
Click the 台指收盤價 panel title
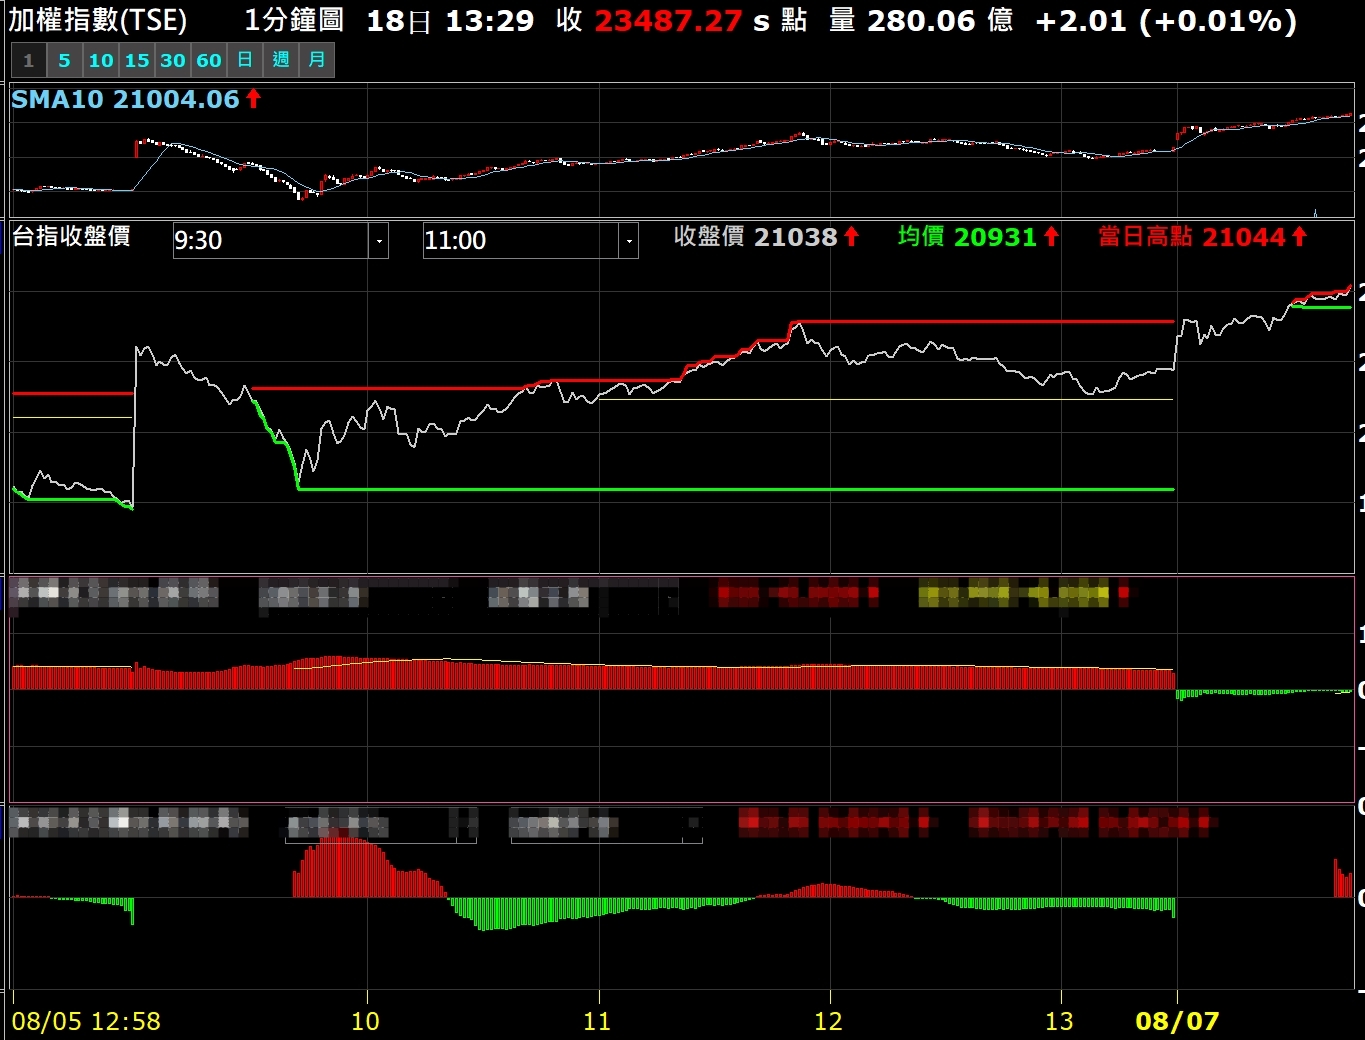click(71, 237)
